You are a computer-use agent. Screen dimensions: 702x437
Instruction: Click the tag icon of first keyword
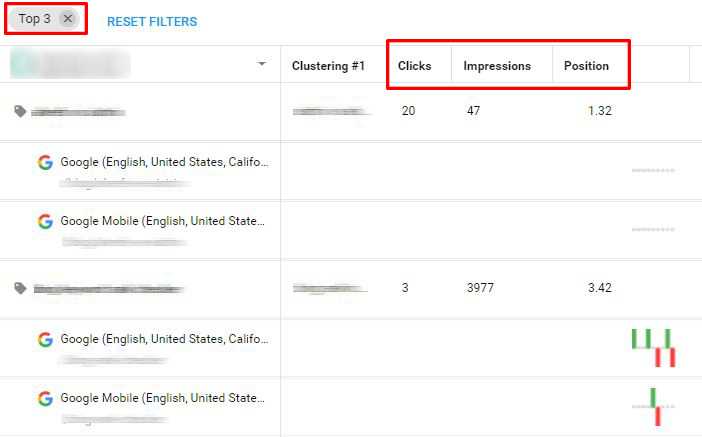point(20,112)
